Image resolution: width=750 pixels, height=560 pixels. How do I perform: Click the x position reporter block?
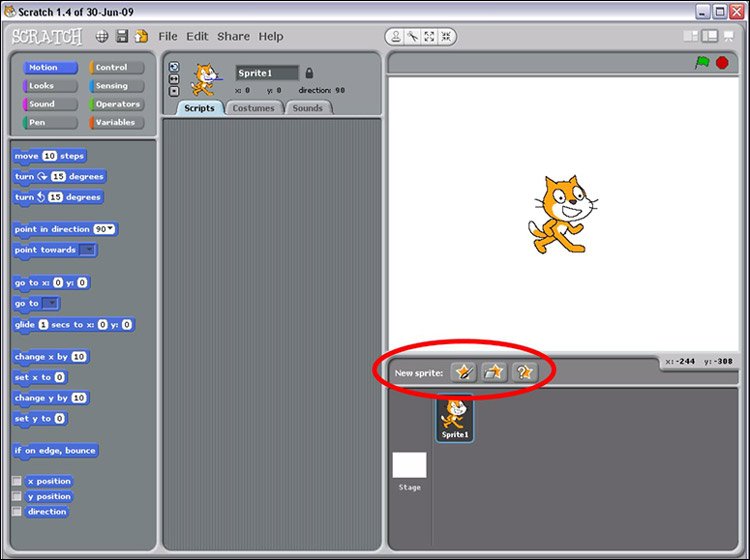pos(49,481)
